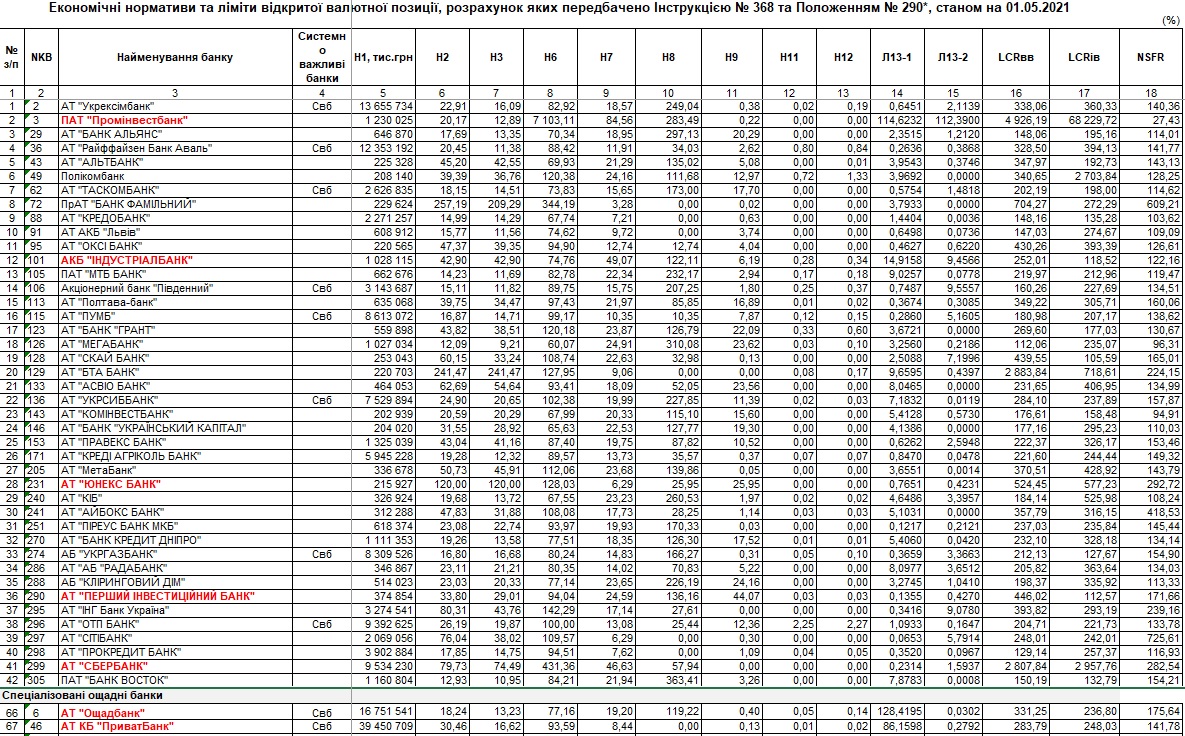Viewport: 1185px width, 736px height.
Task: Select АТ "ПЕРШИЙ ІНВЕСТИЦІЙНИЙ БАНК" cell
Action: coord(175,595)
